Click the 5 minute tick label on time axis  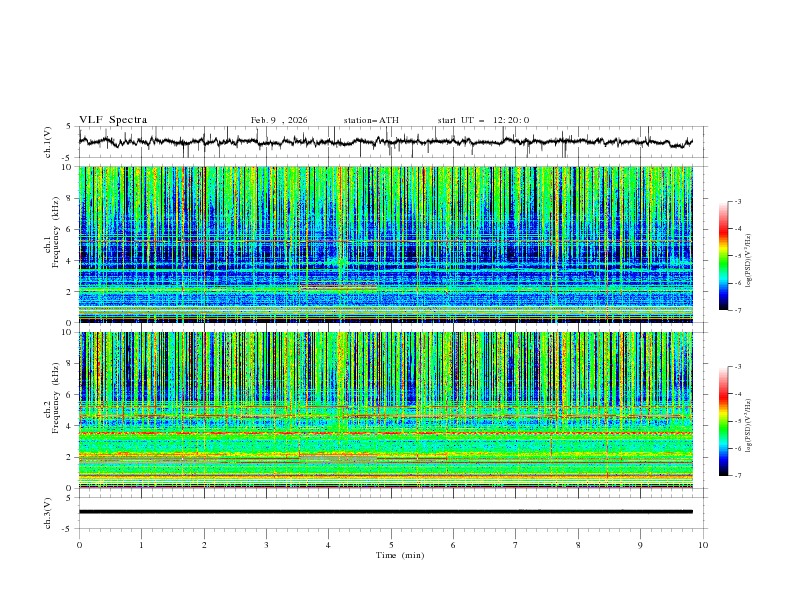pyautogui.click(x=391, y=545)
